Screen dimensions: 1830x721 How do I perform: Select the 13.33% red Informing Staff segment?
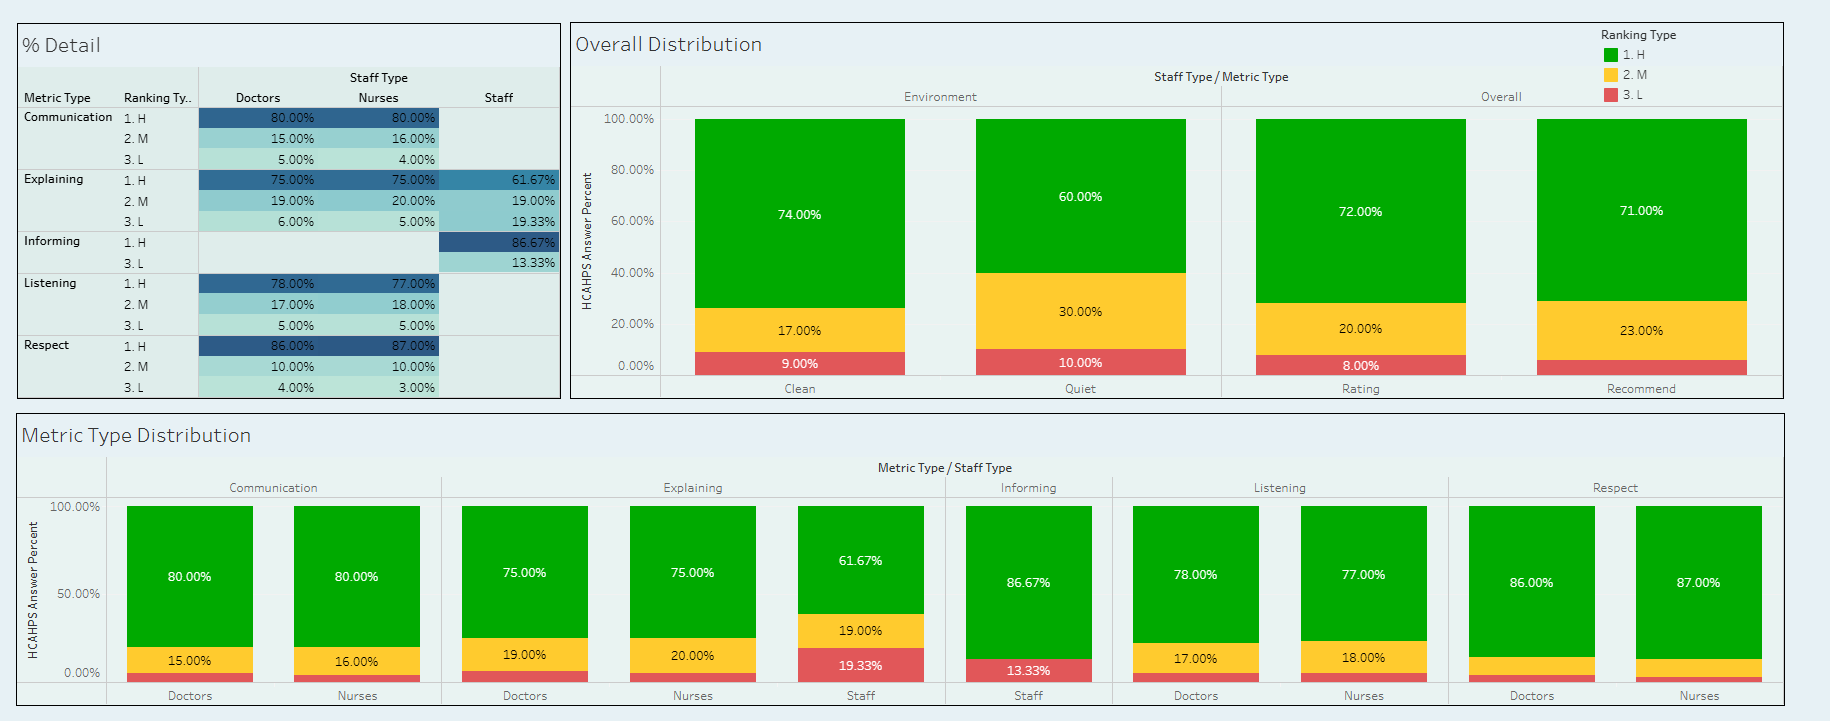click(x=1029, y=671)
